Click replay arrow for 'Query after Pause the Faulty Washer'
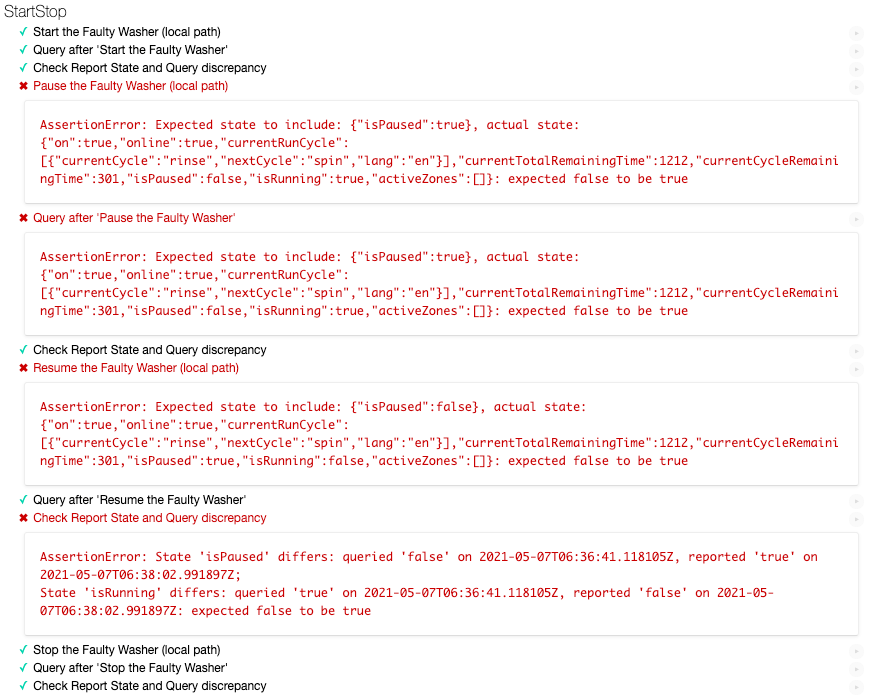Viewport: 870px width, 697px height. click(x=856, y=219)
